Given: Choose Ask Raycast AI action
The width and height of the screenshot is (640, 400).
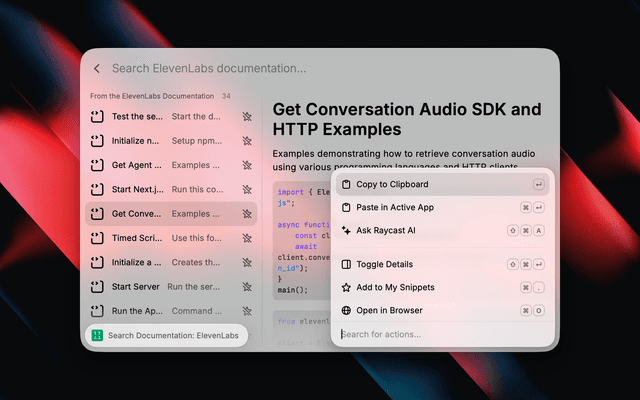Looking at the screenshot, I should tap(442, 231).
